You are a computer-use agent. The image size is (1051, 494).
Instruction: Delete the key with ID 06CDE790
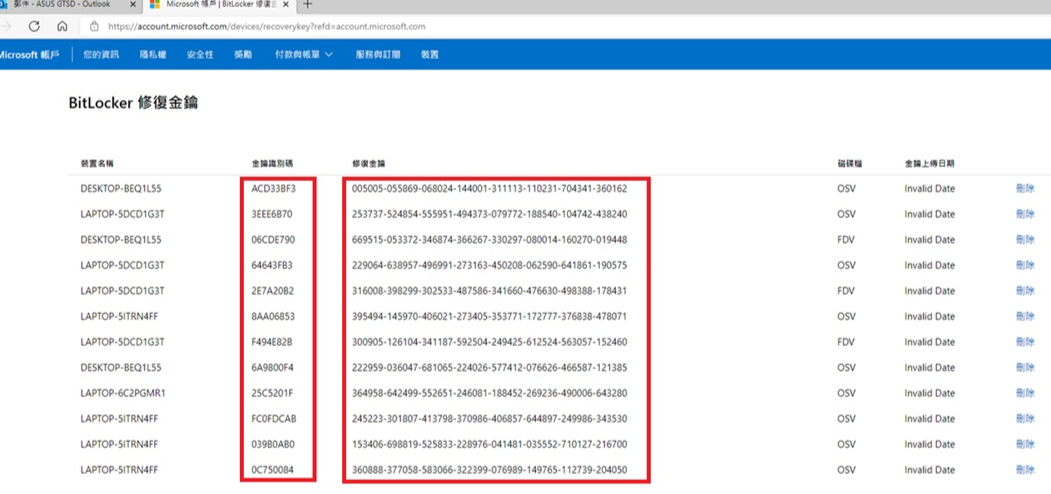[1025, 240]
